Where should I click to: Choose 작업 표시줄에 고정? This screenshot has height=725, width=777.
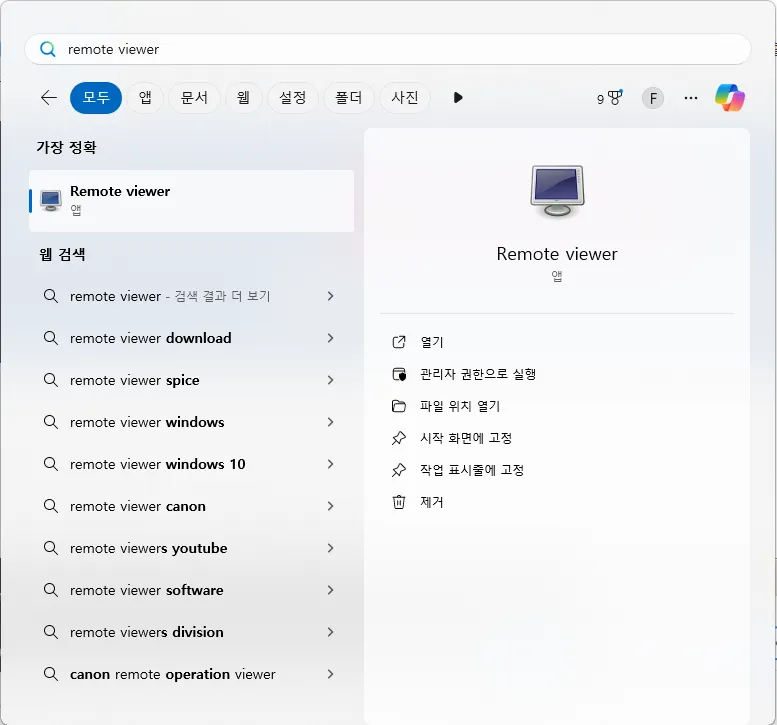click(472, 470)
